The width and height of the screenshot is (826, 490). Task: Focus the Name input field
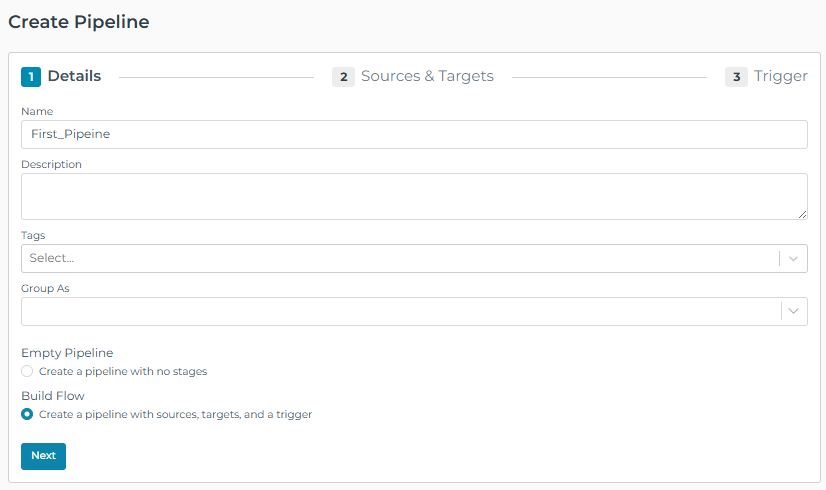click(x=414, y=134)
